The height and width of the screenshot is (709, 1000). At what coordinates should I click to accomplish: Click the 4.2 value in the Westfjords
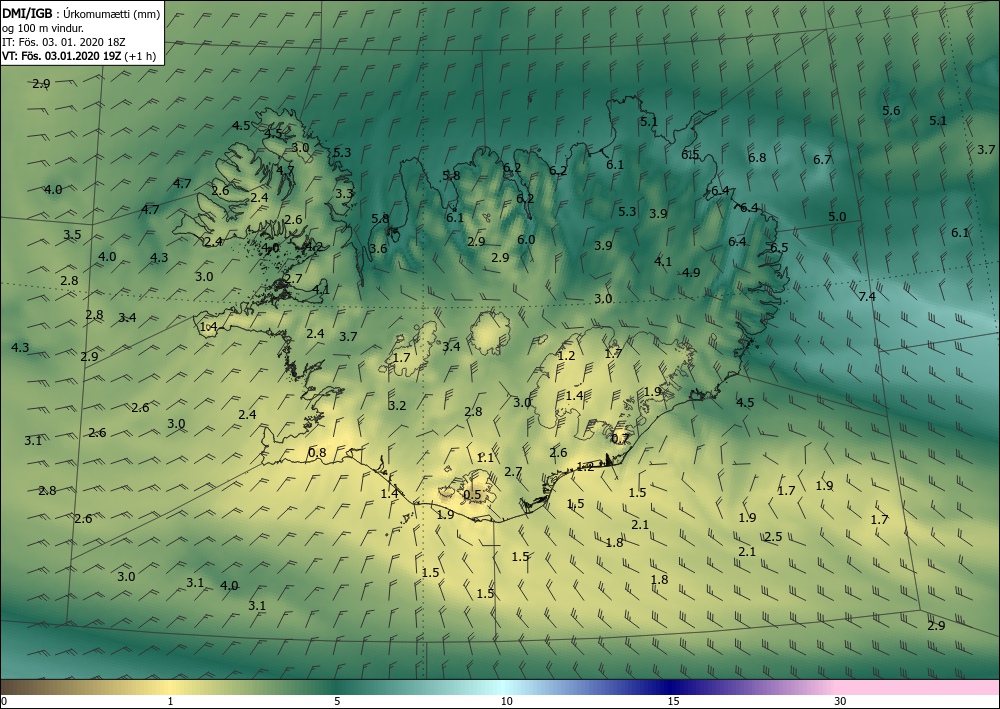click(314, 247)
